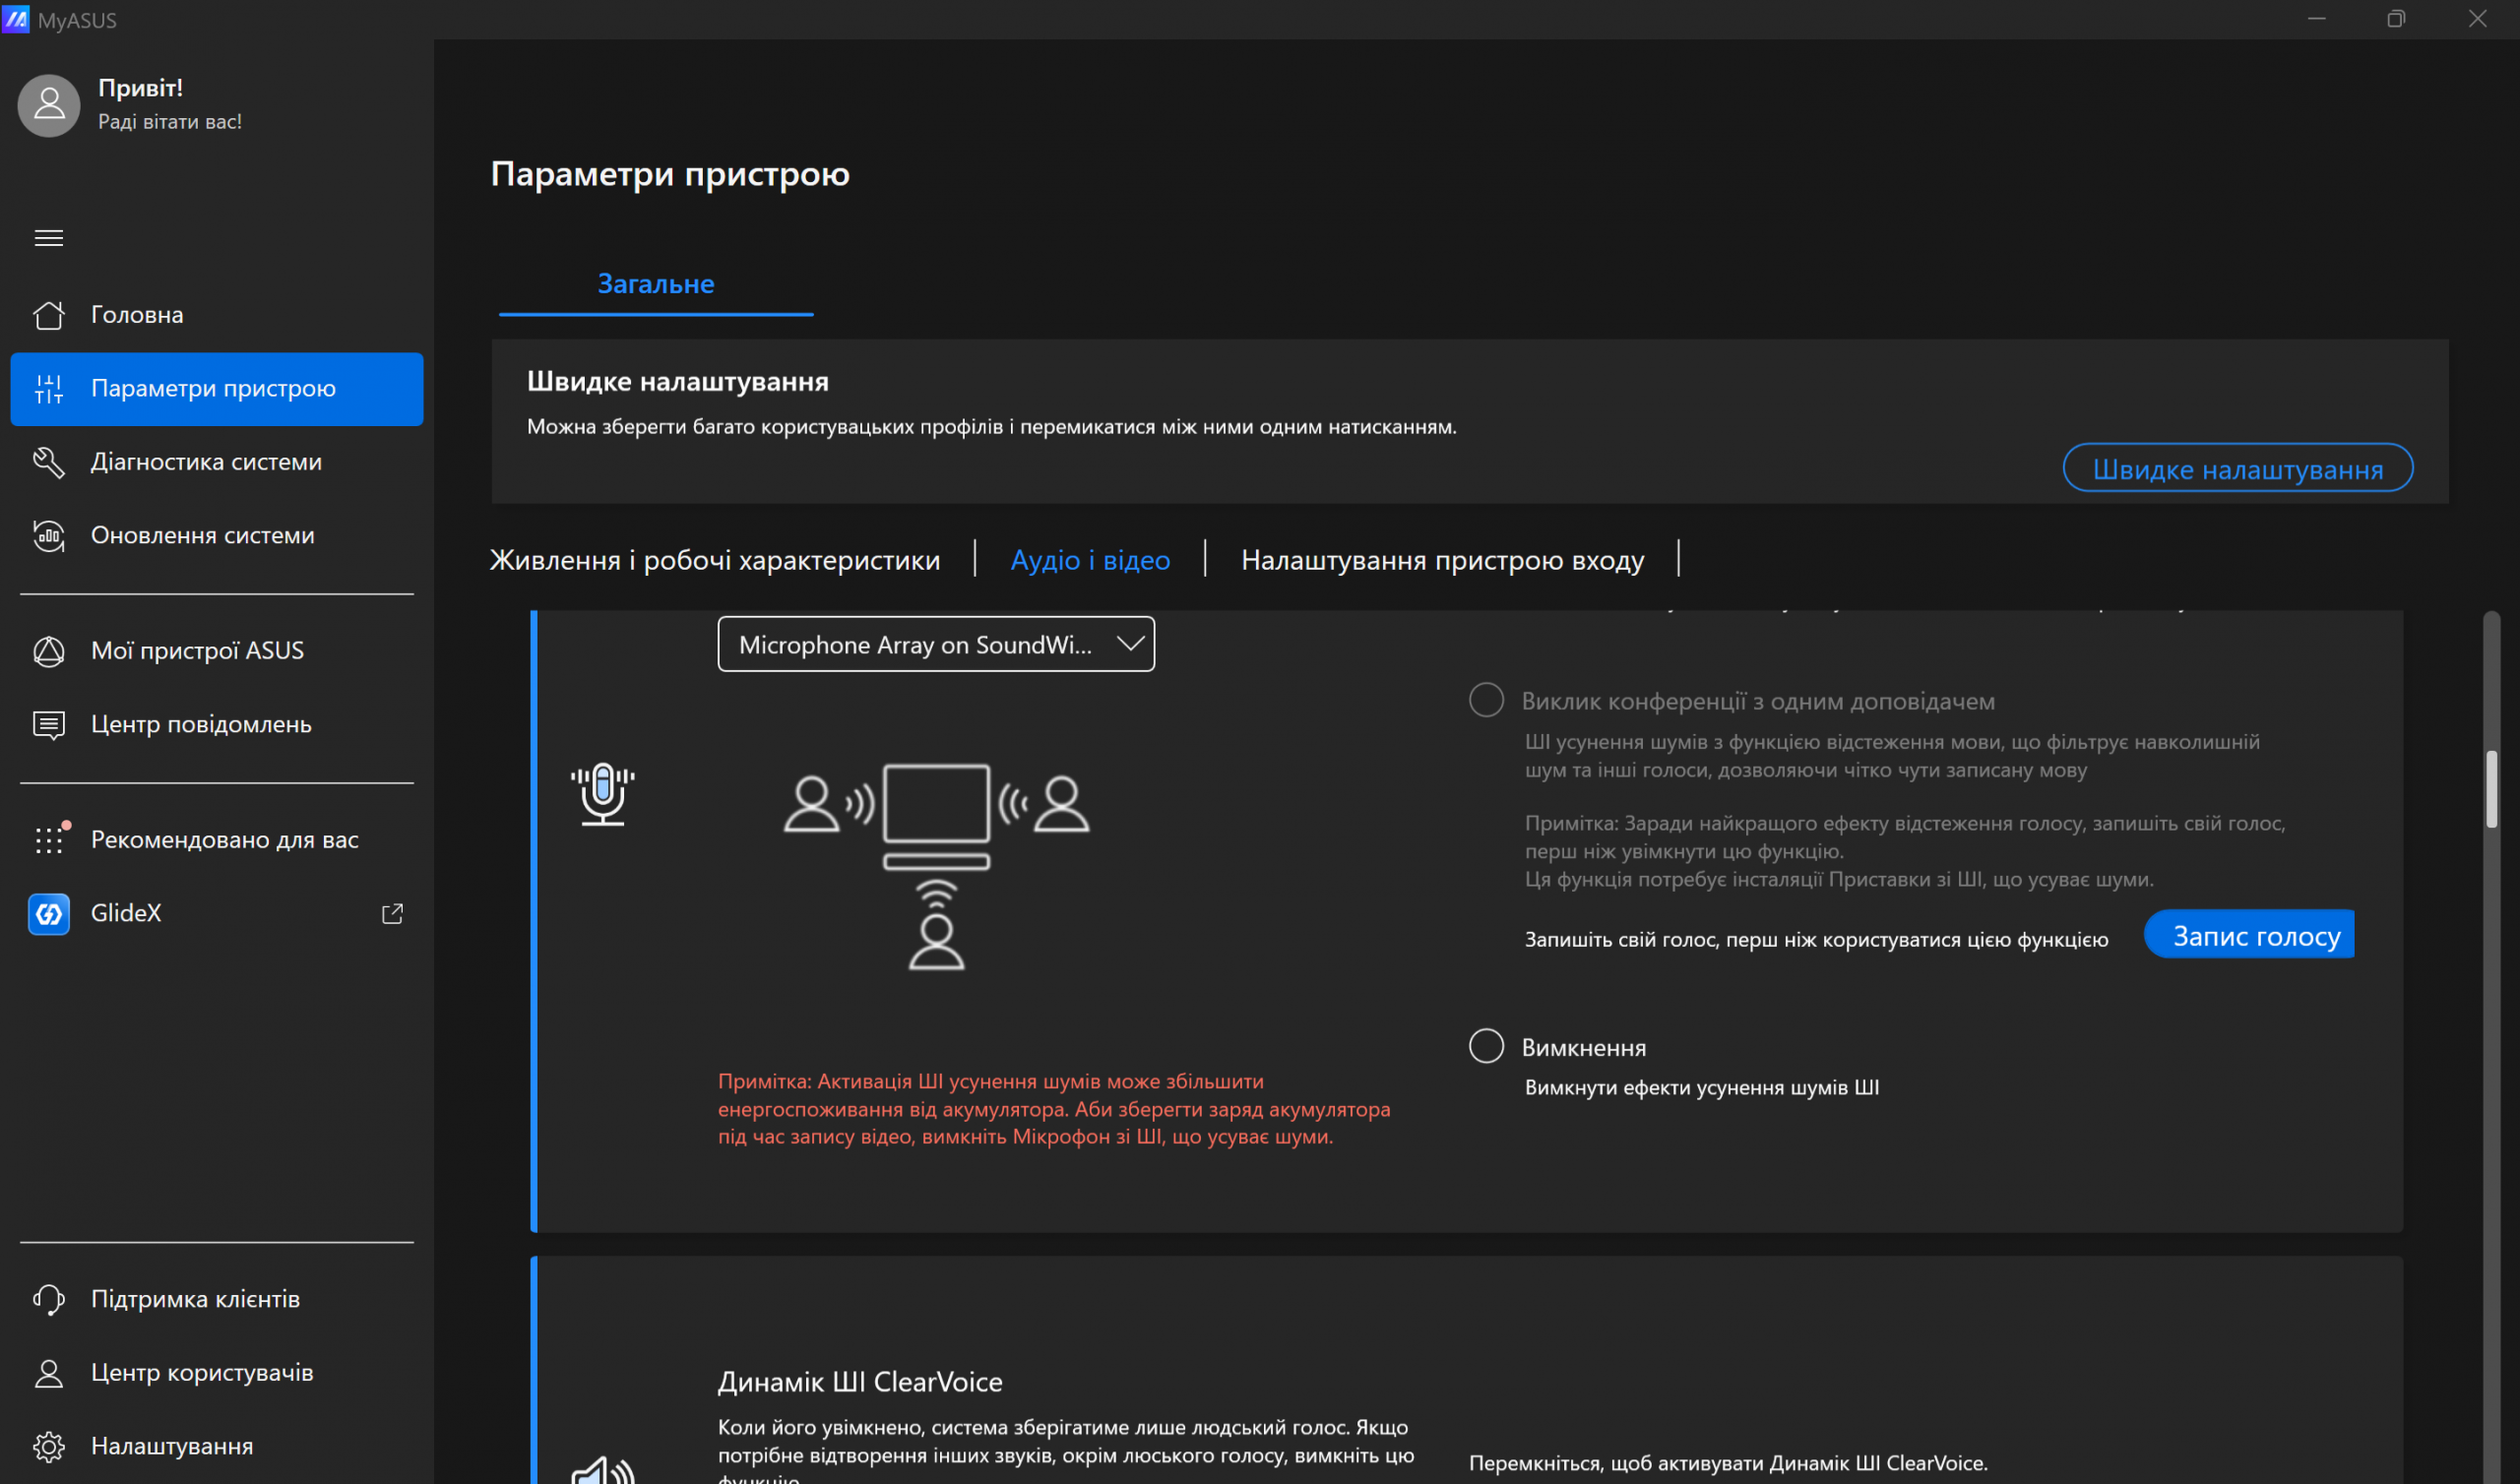Select Виклик конференції з одним доповідачем radio
This screenshot has width=2520, height=1484.
coord(1486,700)
